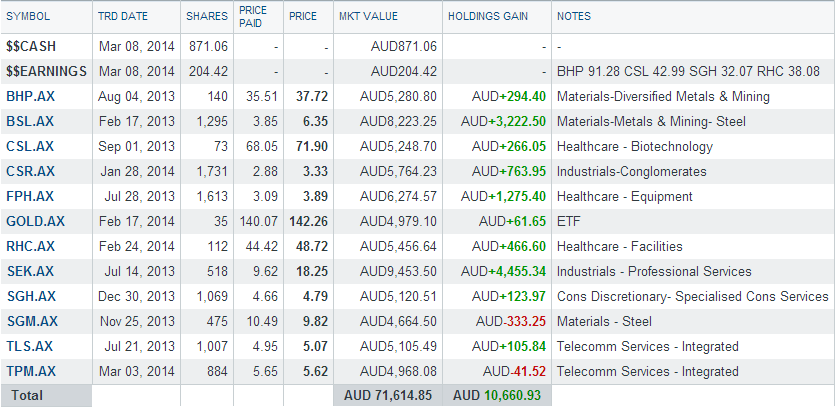
Task: Open the SGM.AX ticker link
Action: (x=32, y=321)
